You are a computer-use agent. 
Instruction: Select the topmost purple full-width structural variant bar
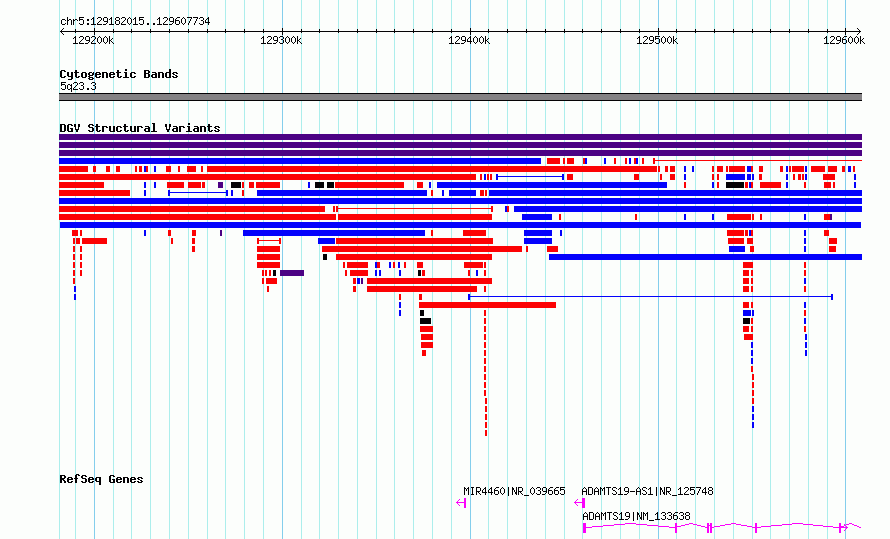coord(460,137)
